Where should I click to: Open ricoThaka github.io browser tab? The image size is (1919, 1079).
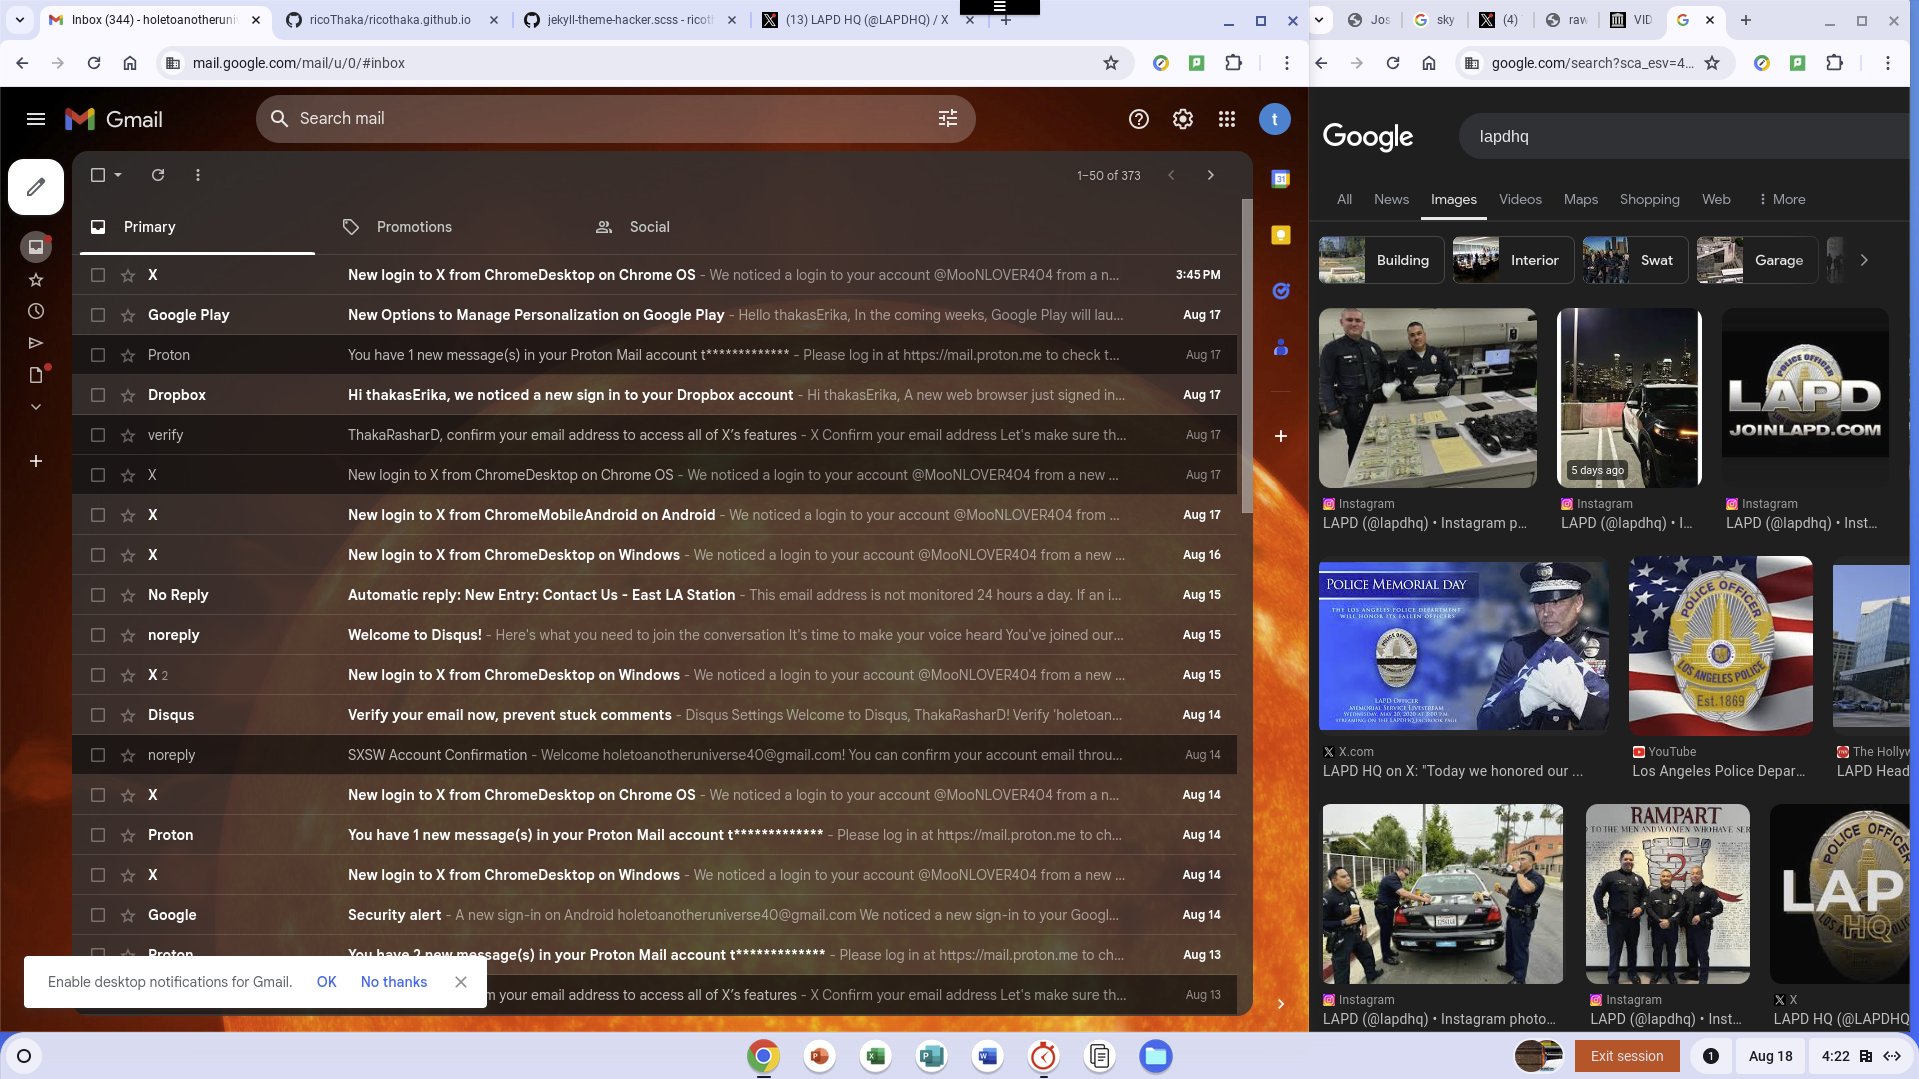coord(390,19)
